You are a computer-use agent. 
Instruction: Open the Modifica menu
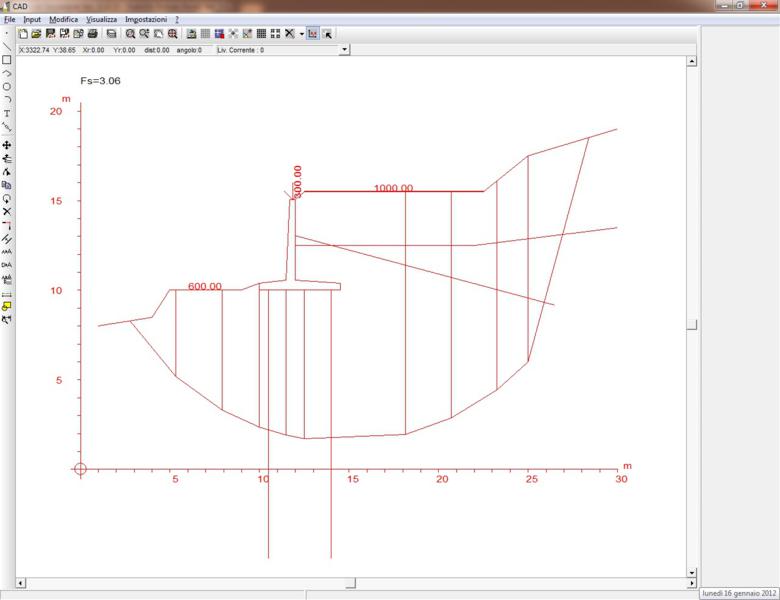click(63, 19)
